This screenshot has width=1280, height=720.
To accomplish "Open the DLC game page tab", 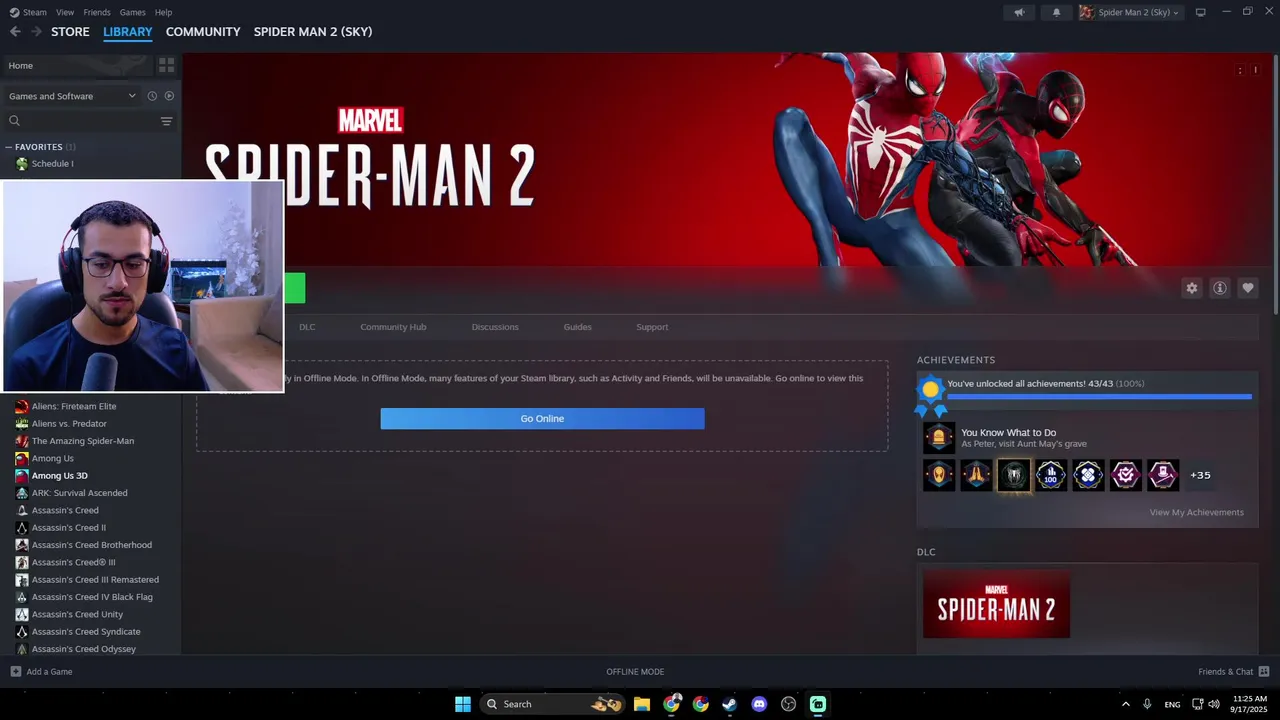I will (307, 327).
